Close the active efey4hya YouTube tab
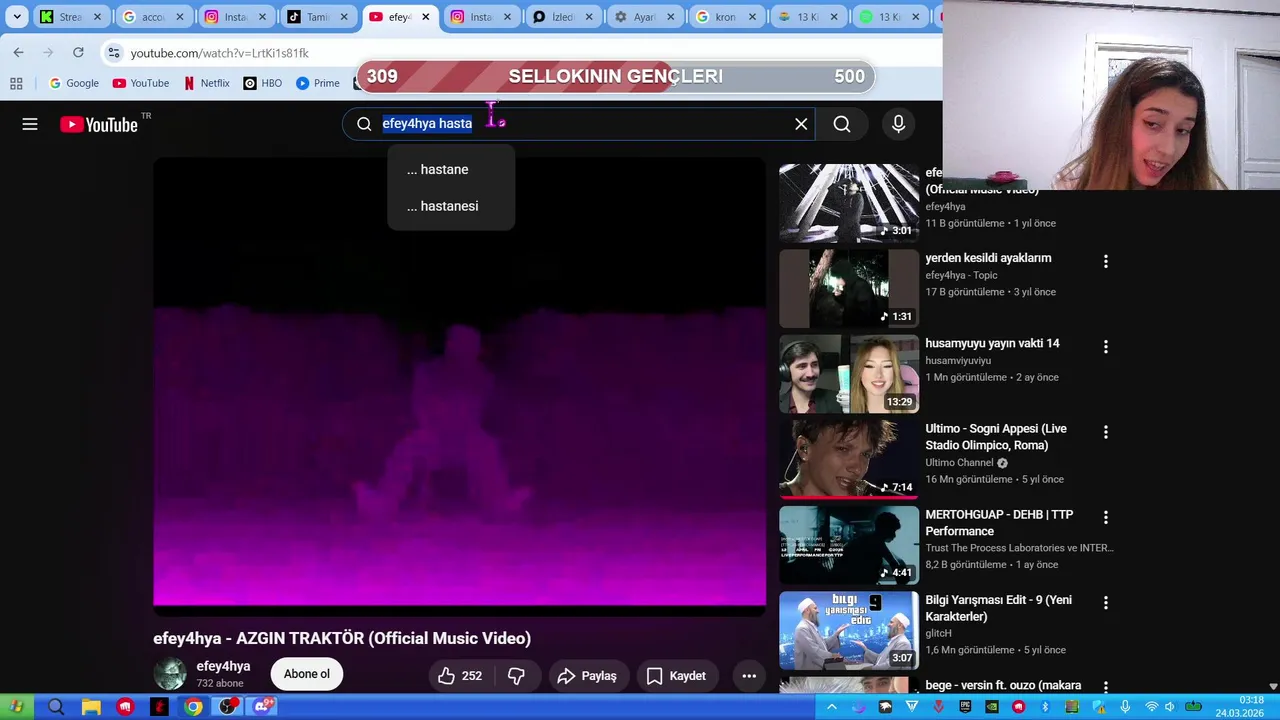The height and width of the screenshot is (720, 1280). [425, 17]
